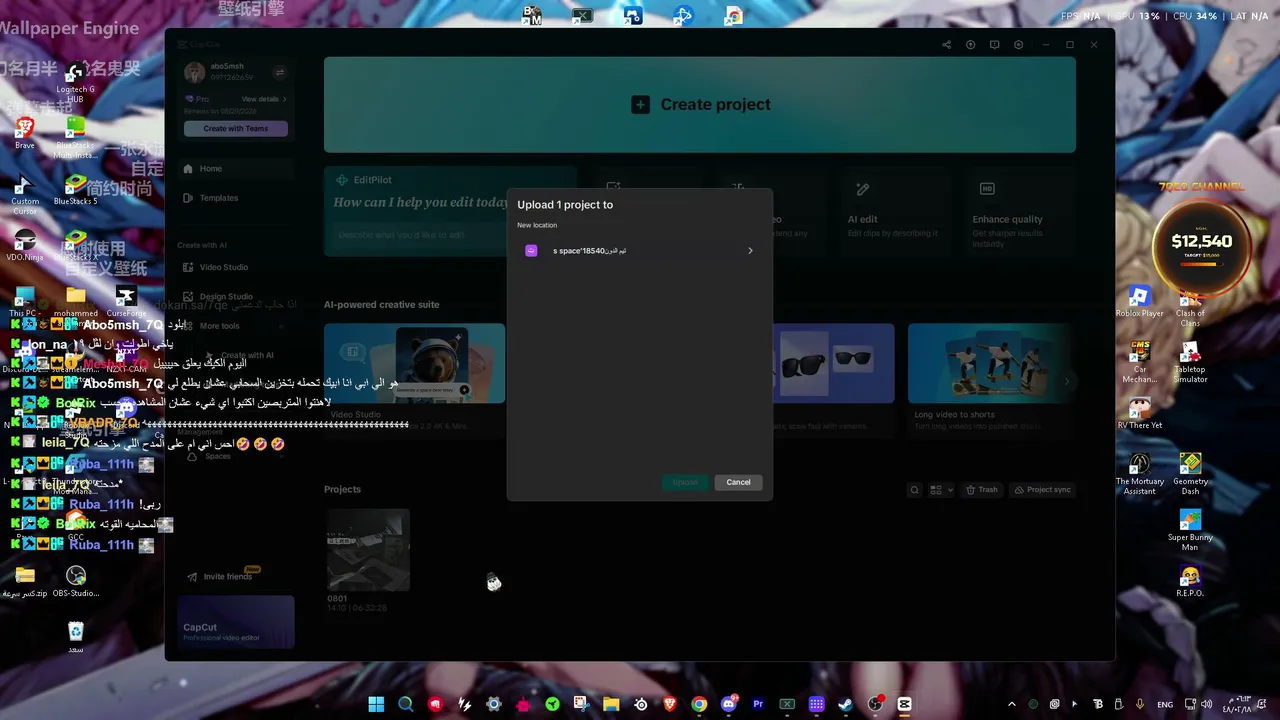Open the Windows Start menu
The image size is (1280, 720).
point(376,704)
